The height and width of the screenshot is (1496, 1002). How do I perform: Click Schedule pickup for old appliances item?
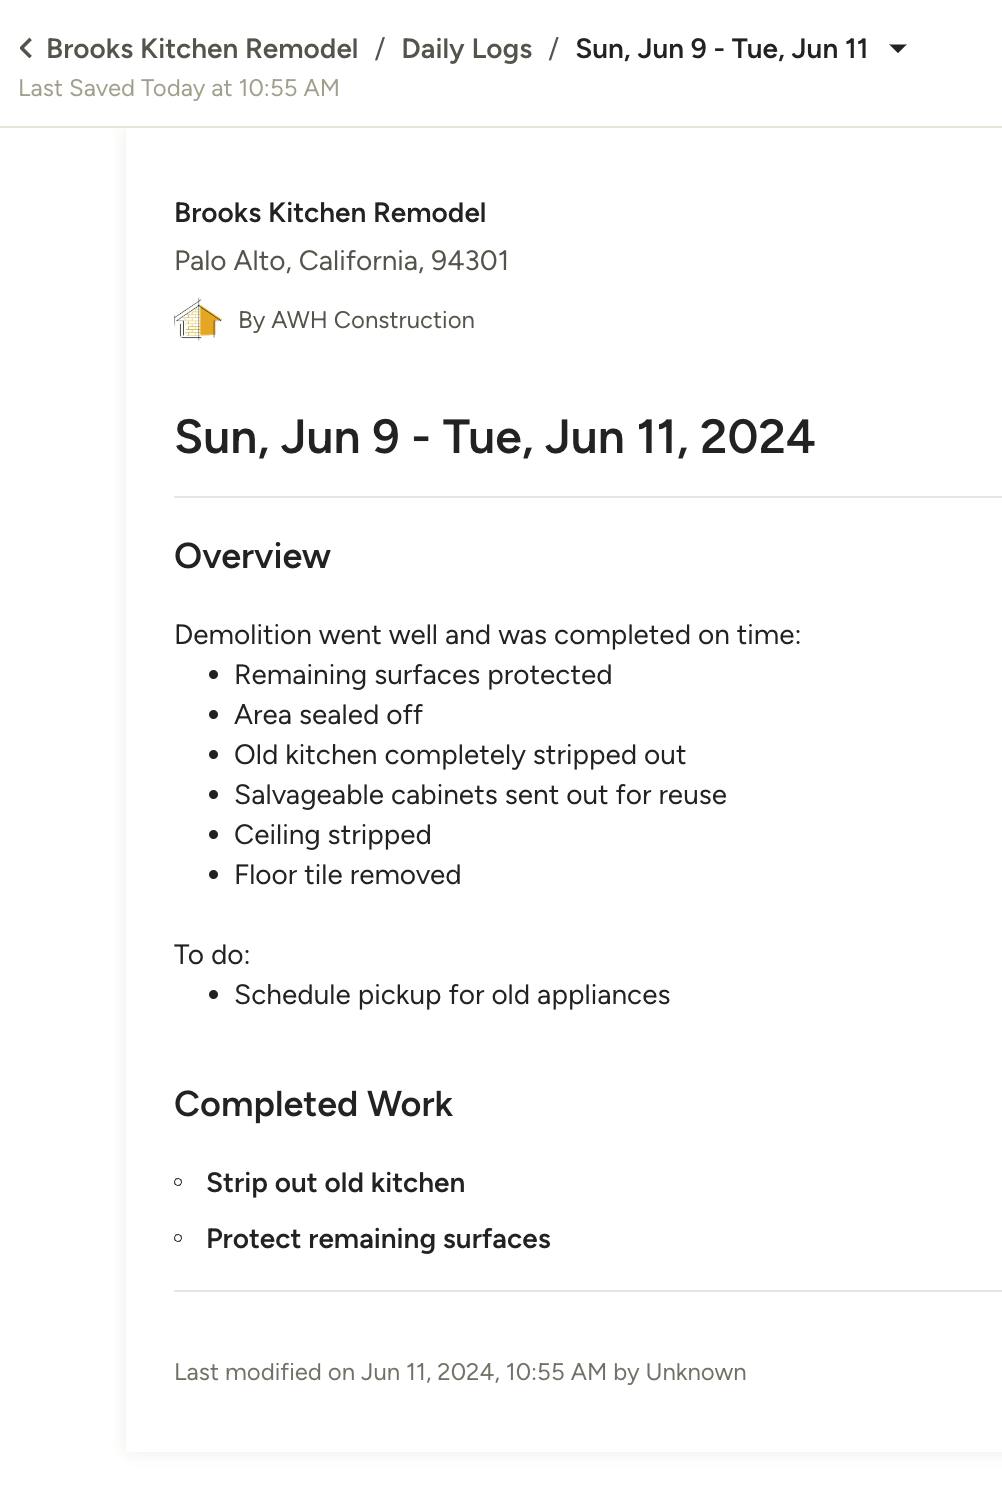click(x=452, y=995)
